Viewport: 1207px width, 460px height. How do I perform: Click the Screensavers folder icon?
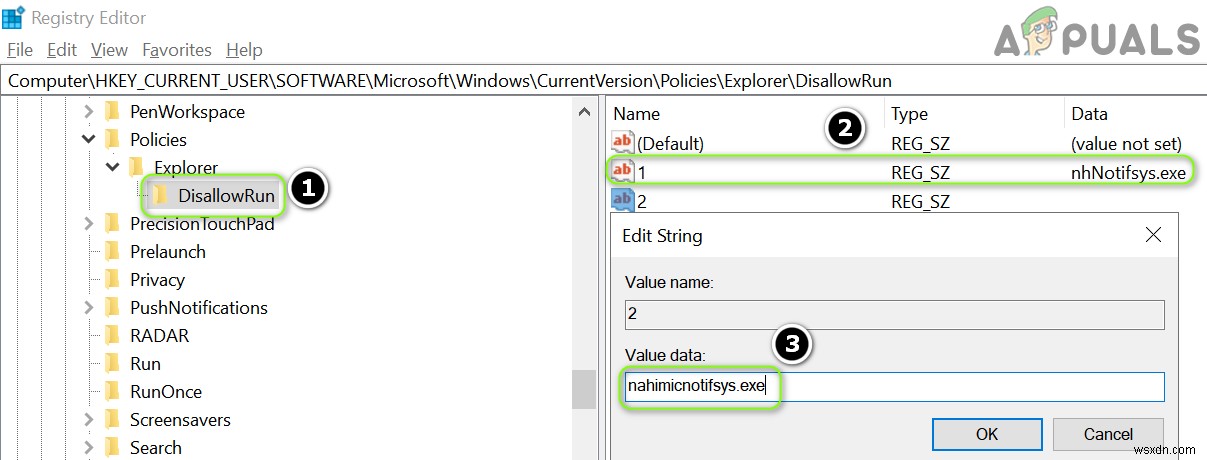point(112,419)
